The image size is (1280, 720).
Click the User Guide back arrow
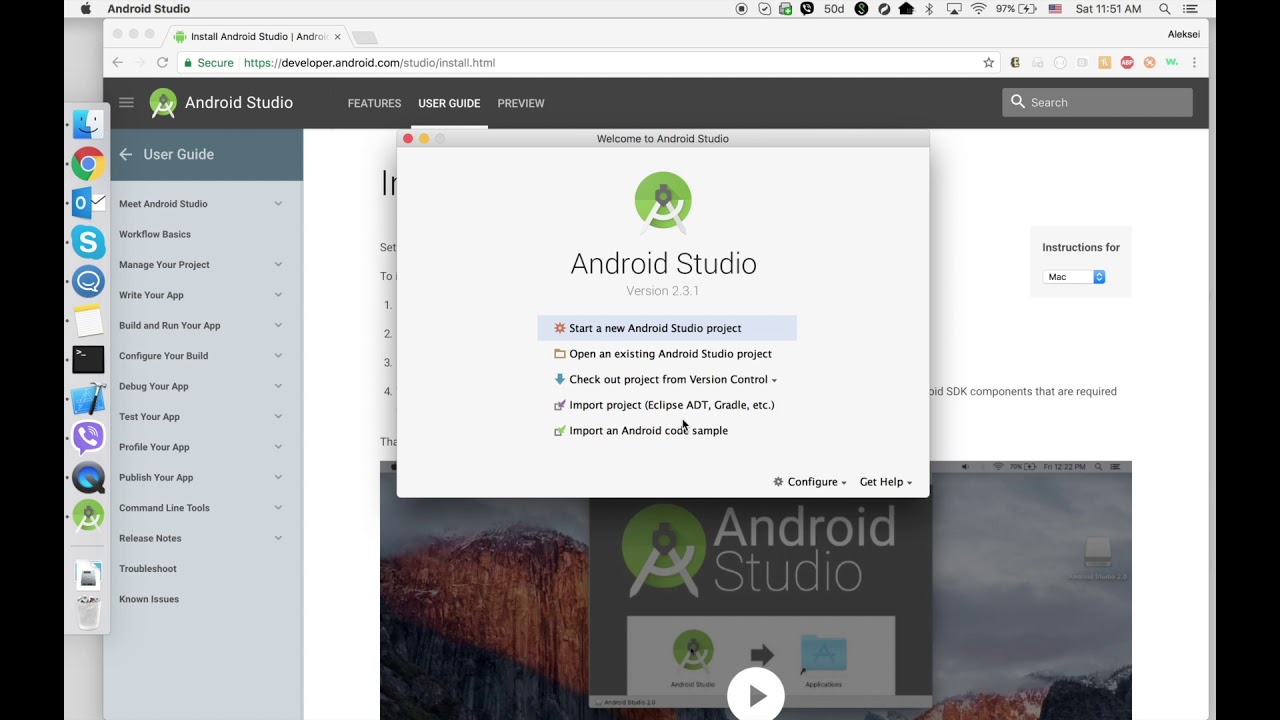tap(125, 154)
